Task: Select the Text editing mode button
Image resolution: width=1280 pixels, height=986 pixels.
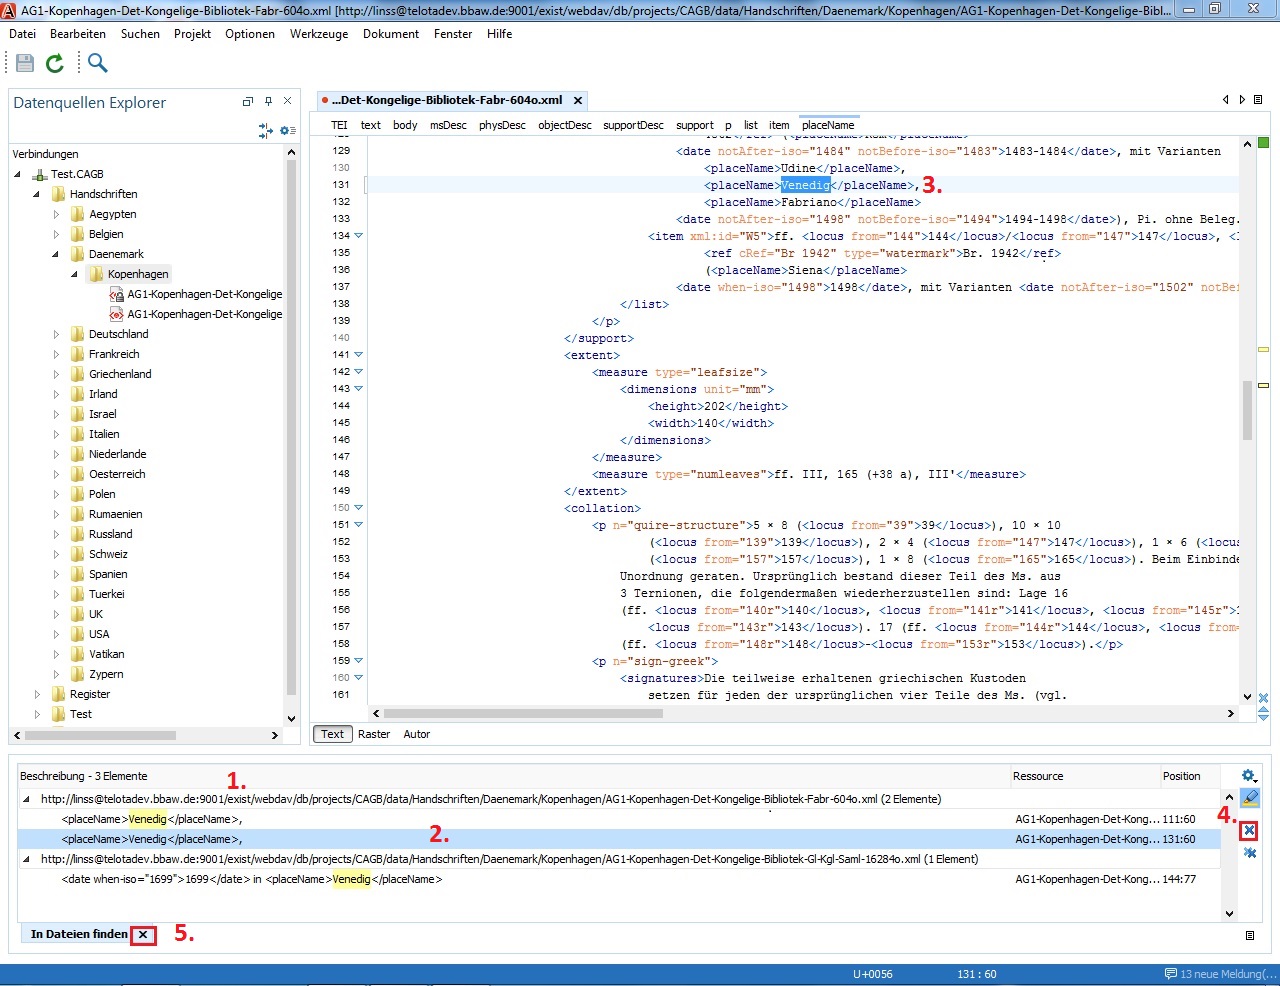Action: pos(332,734)
